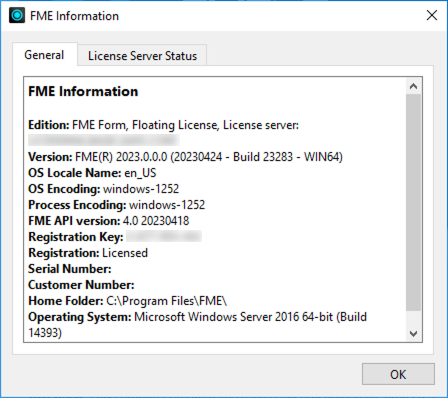Click the OS Locale Name en_US line
This screenshot has width=448, height=398.
(92, 173)
